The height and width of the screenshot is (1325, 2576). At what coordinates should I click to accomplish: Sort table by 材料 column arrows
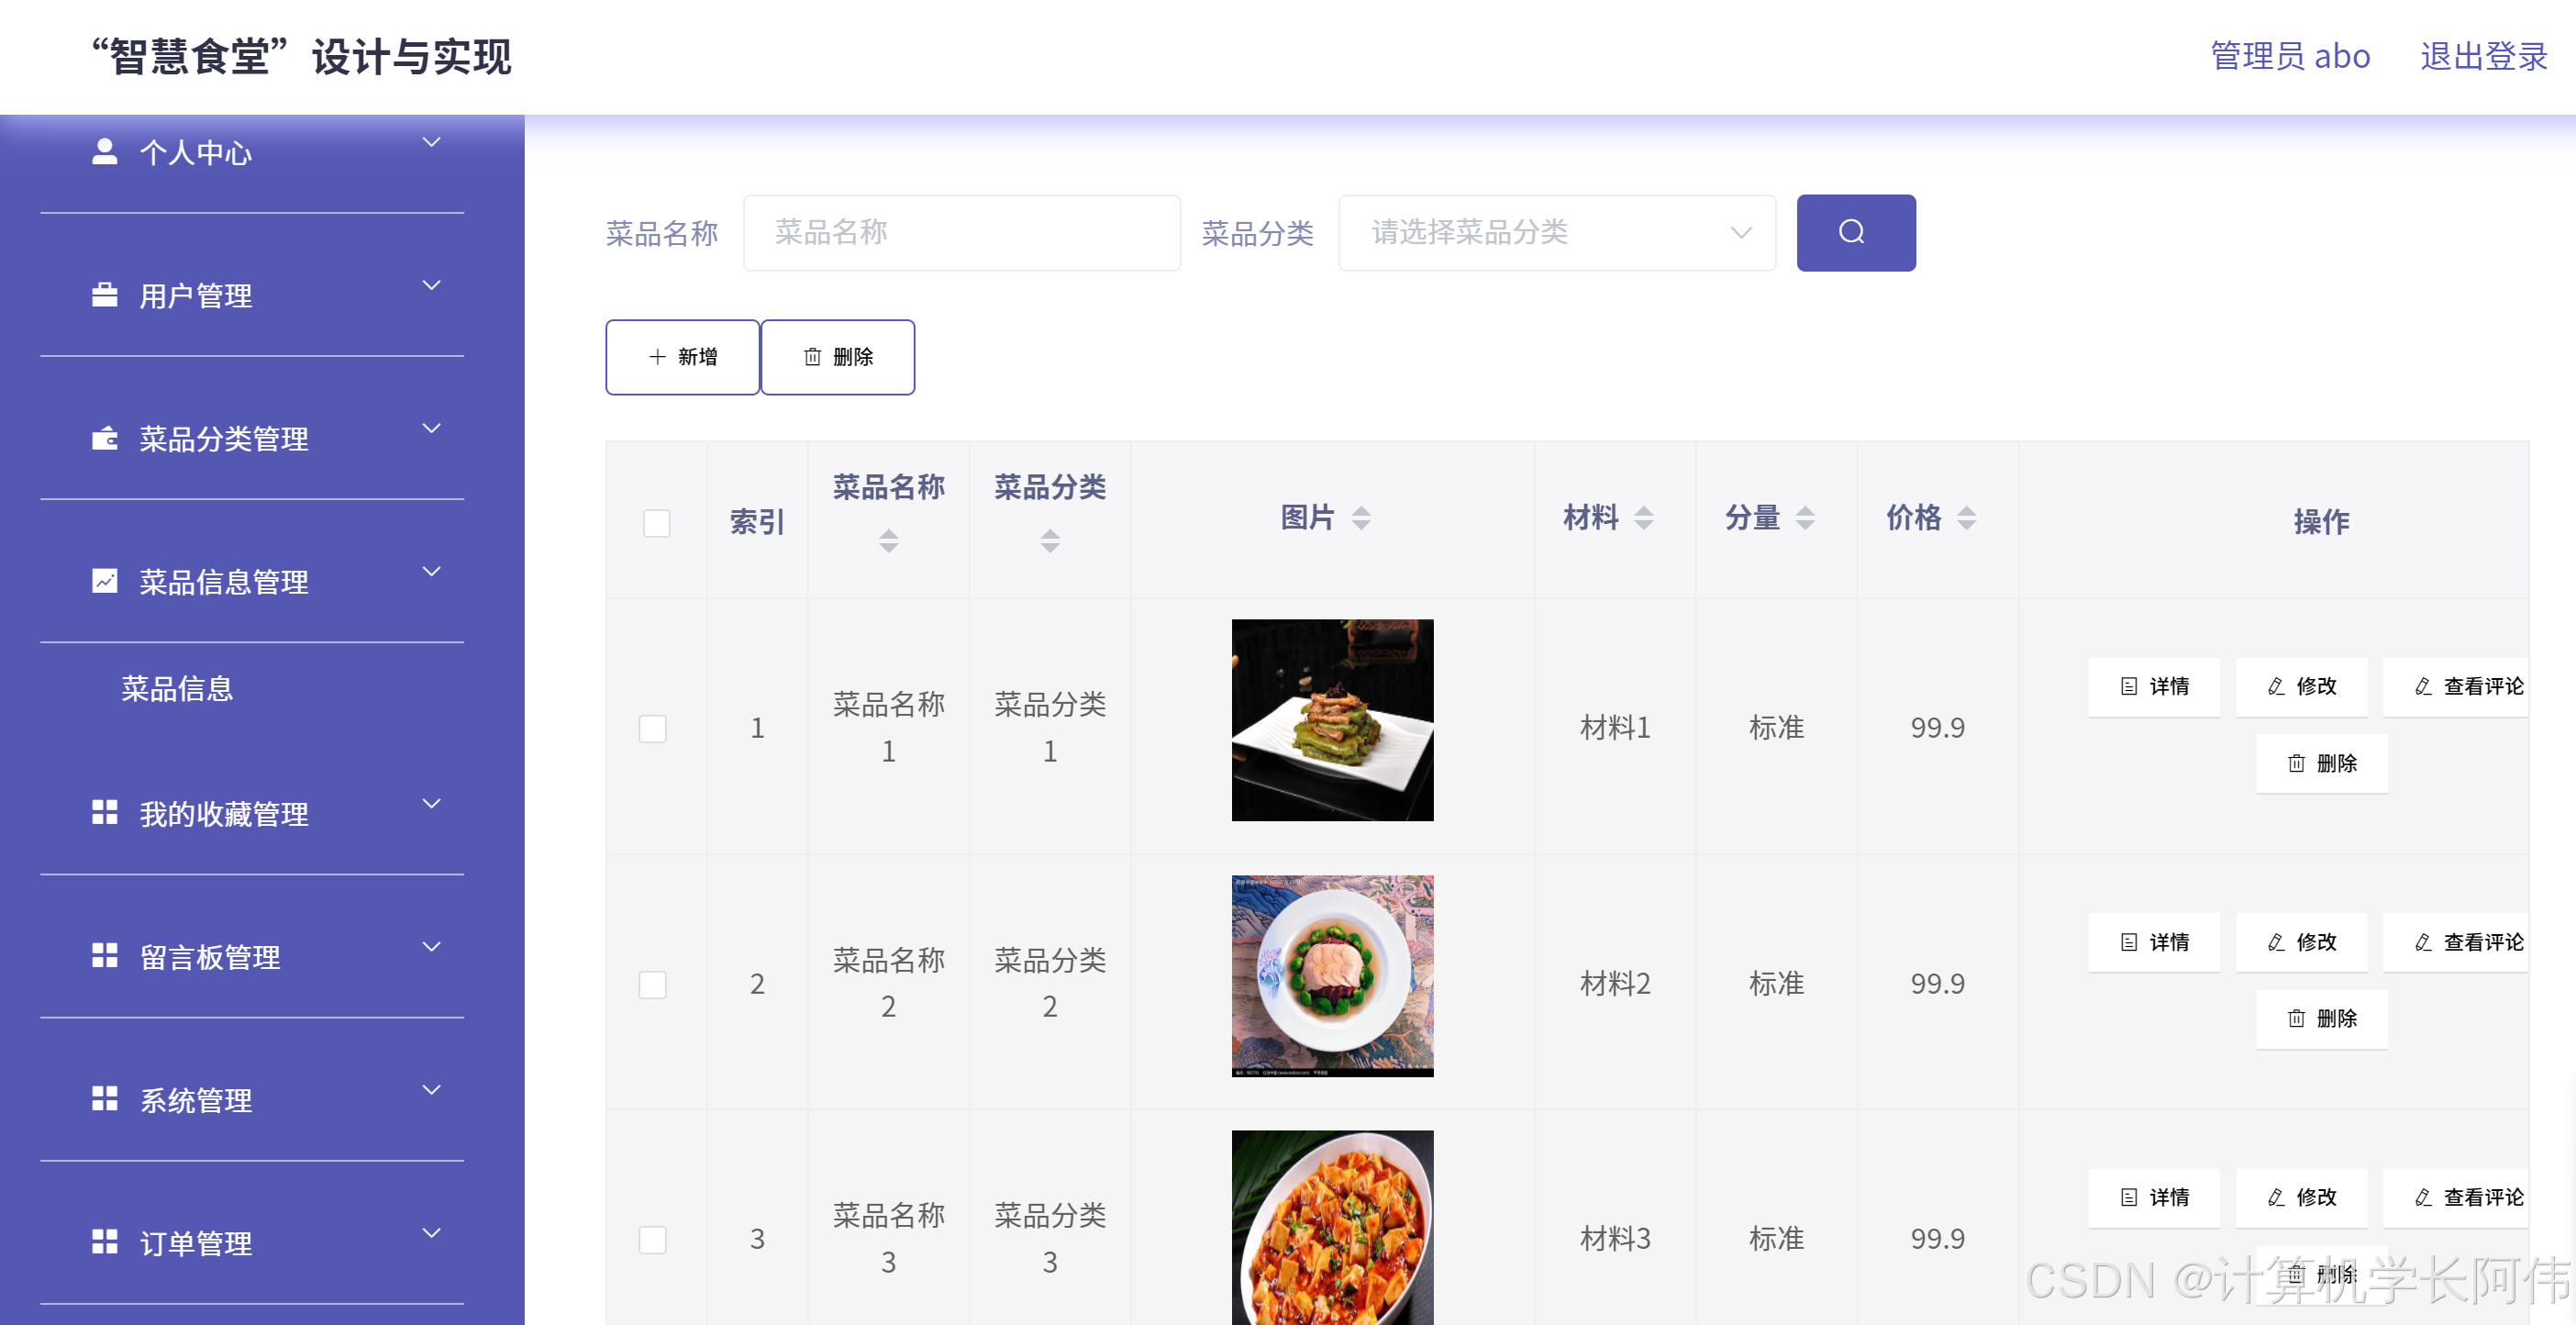(x=1643, y=518)
